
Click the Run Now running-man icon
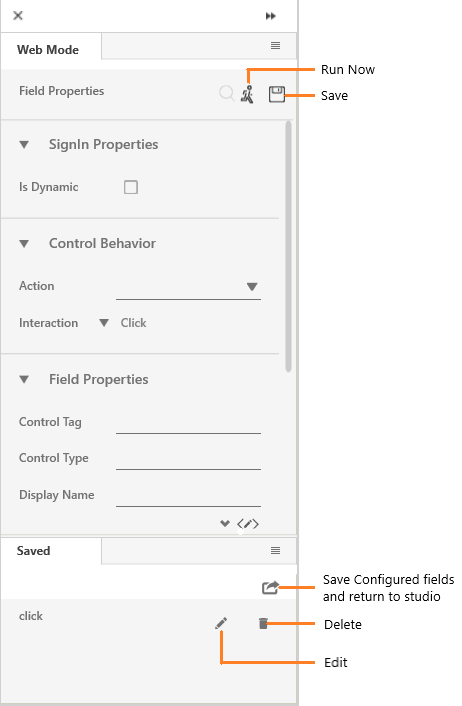coord(247,94)
